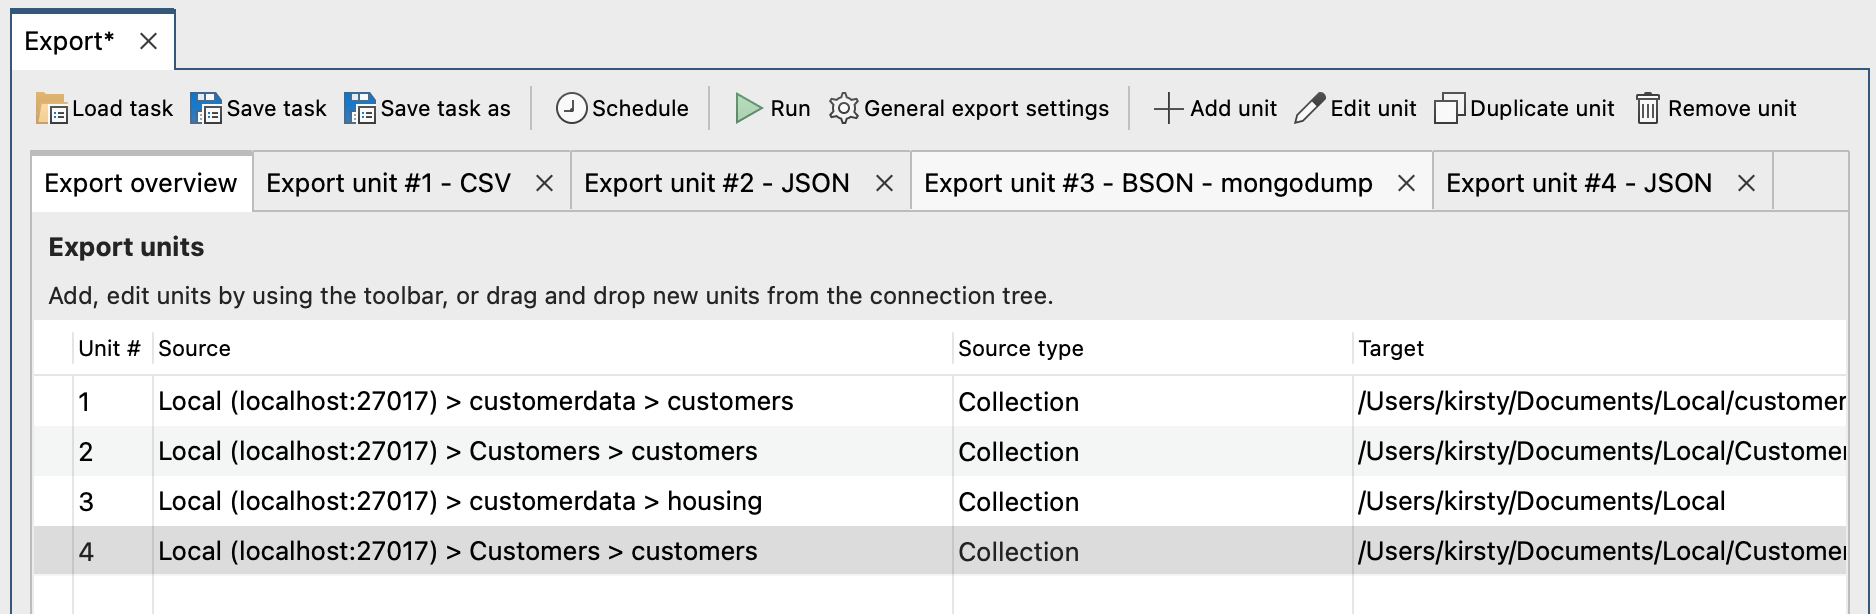The height and width of the screenshot is (614, 1876).
Task: Click the Remove unit trash icon
Action: tap(1647, 108)
